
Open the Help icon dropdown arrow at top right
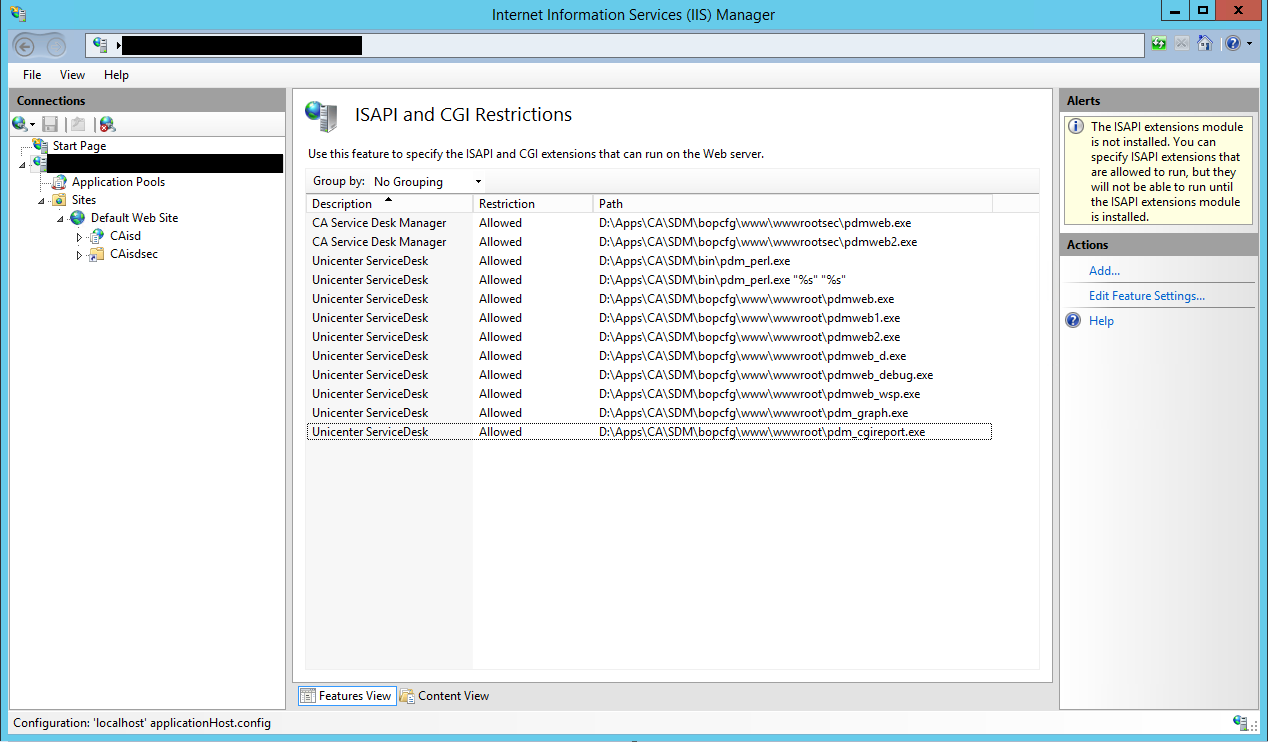pos(1249,44)
